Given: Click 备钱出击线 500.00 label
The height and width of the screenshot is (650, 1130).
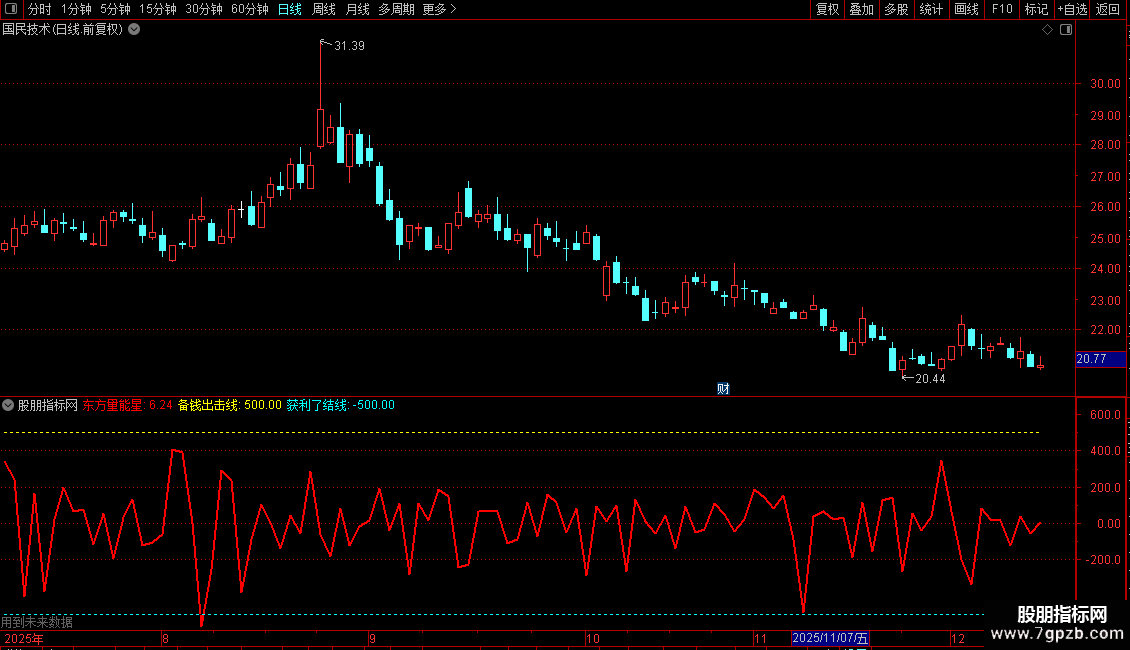Looking at the screenshot, I should click(x=230, y=405).
